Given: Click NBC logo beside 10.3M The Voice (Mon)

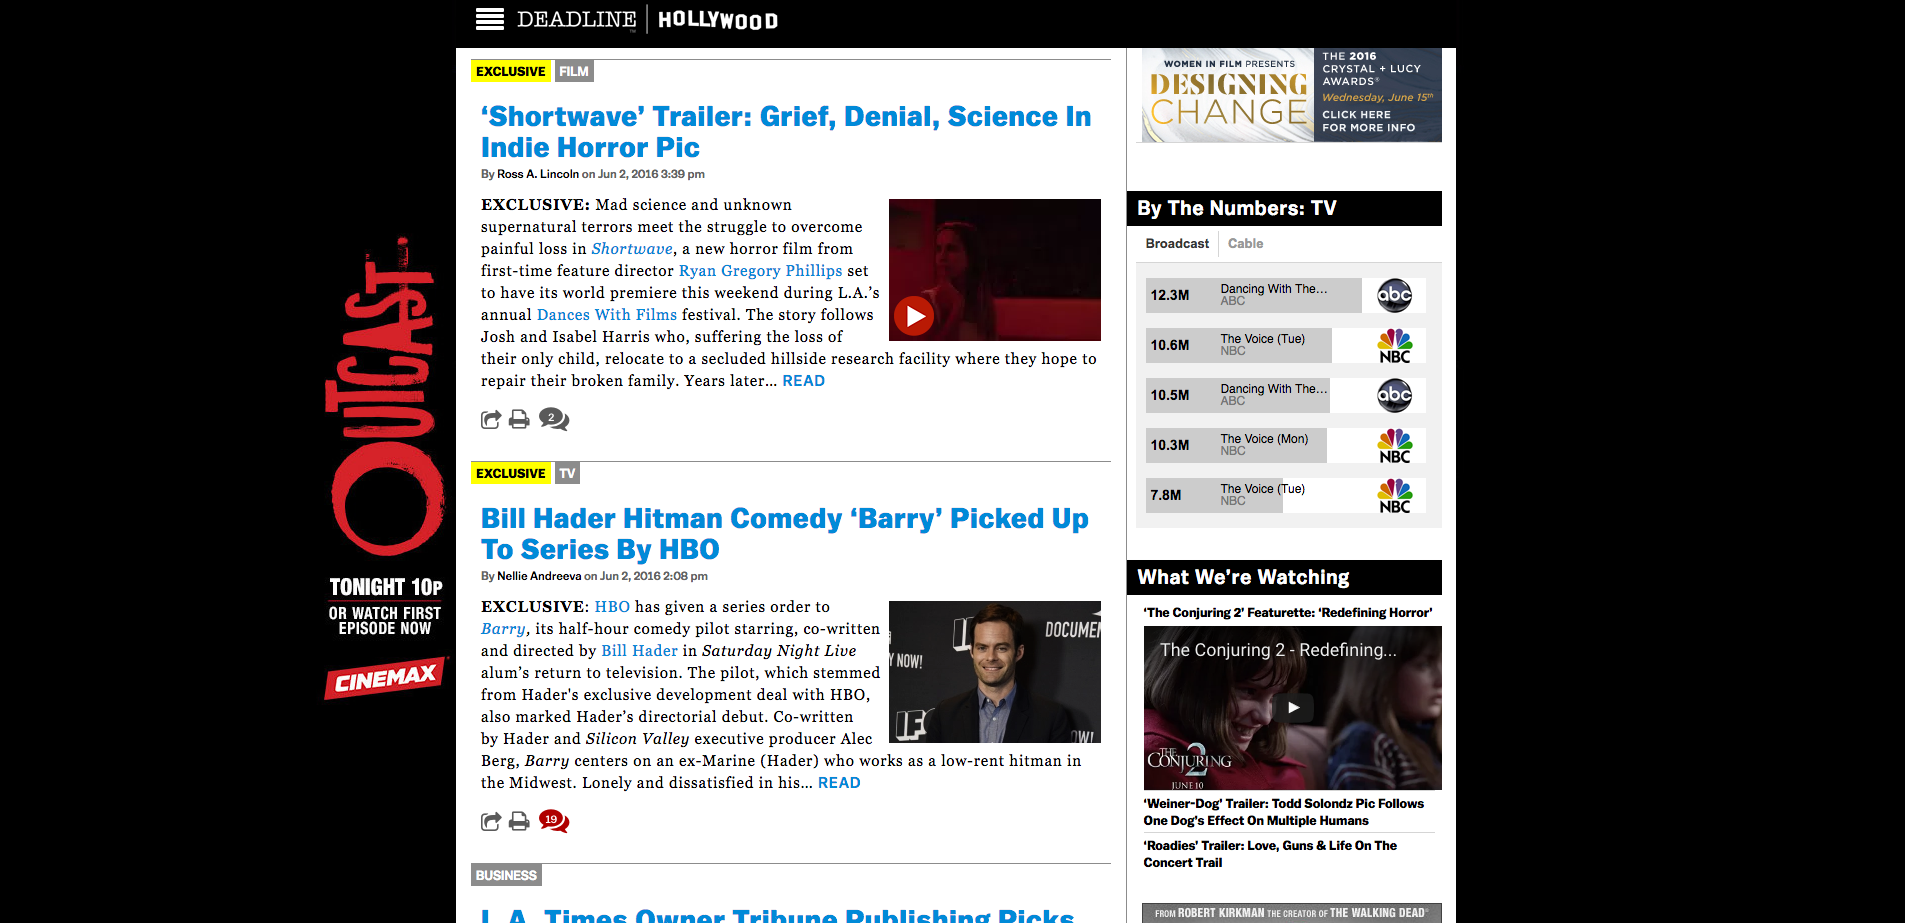Looking at the screenshot, I should point(1394,445).
